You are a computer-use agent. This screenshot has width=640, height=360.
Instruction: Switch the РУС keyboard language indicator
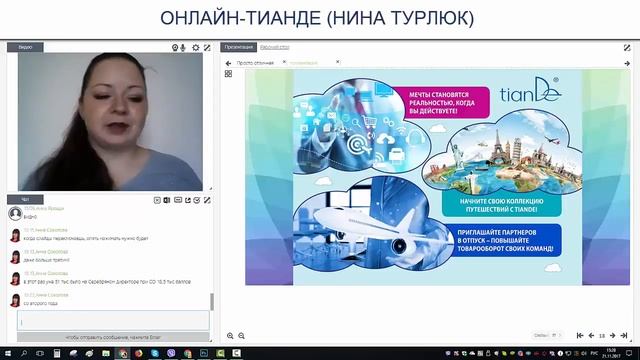tap(595, 353)
